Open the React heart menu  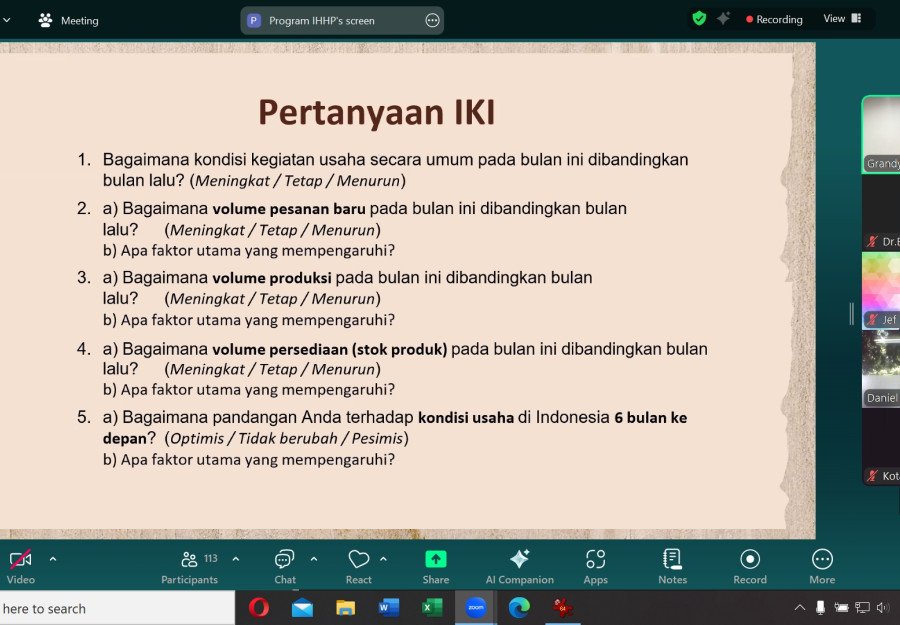pyautogui.click(x=359, y=566)
